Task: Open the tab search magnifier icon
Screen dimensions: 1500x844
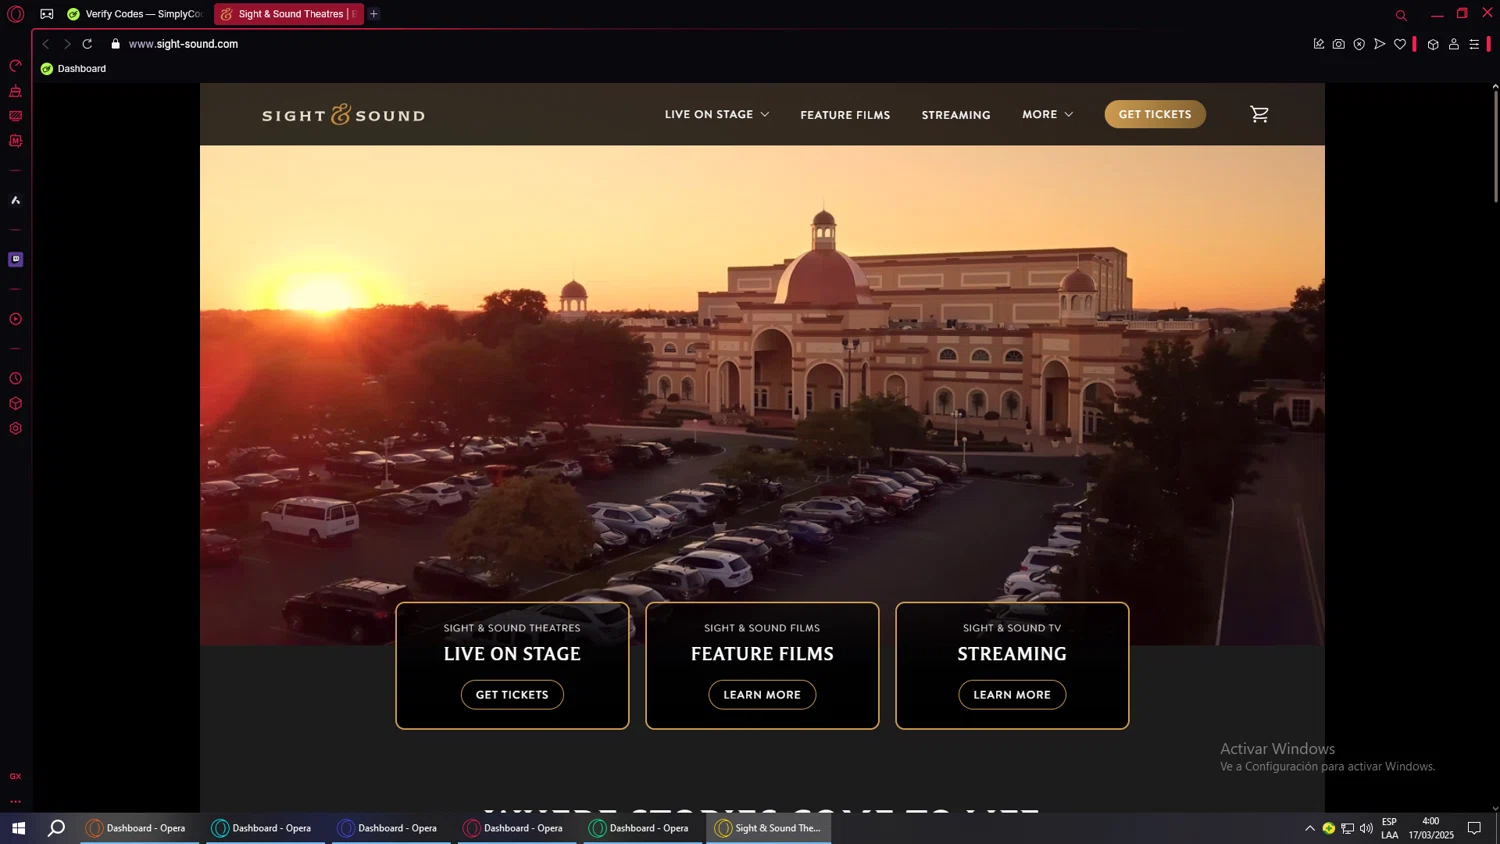Action: (x=1401, y=15)
